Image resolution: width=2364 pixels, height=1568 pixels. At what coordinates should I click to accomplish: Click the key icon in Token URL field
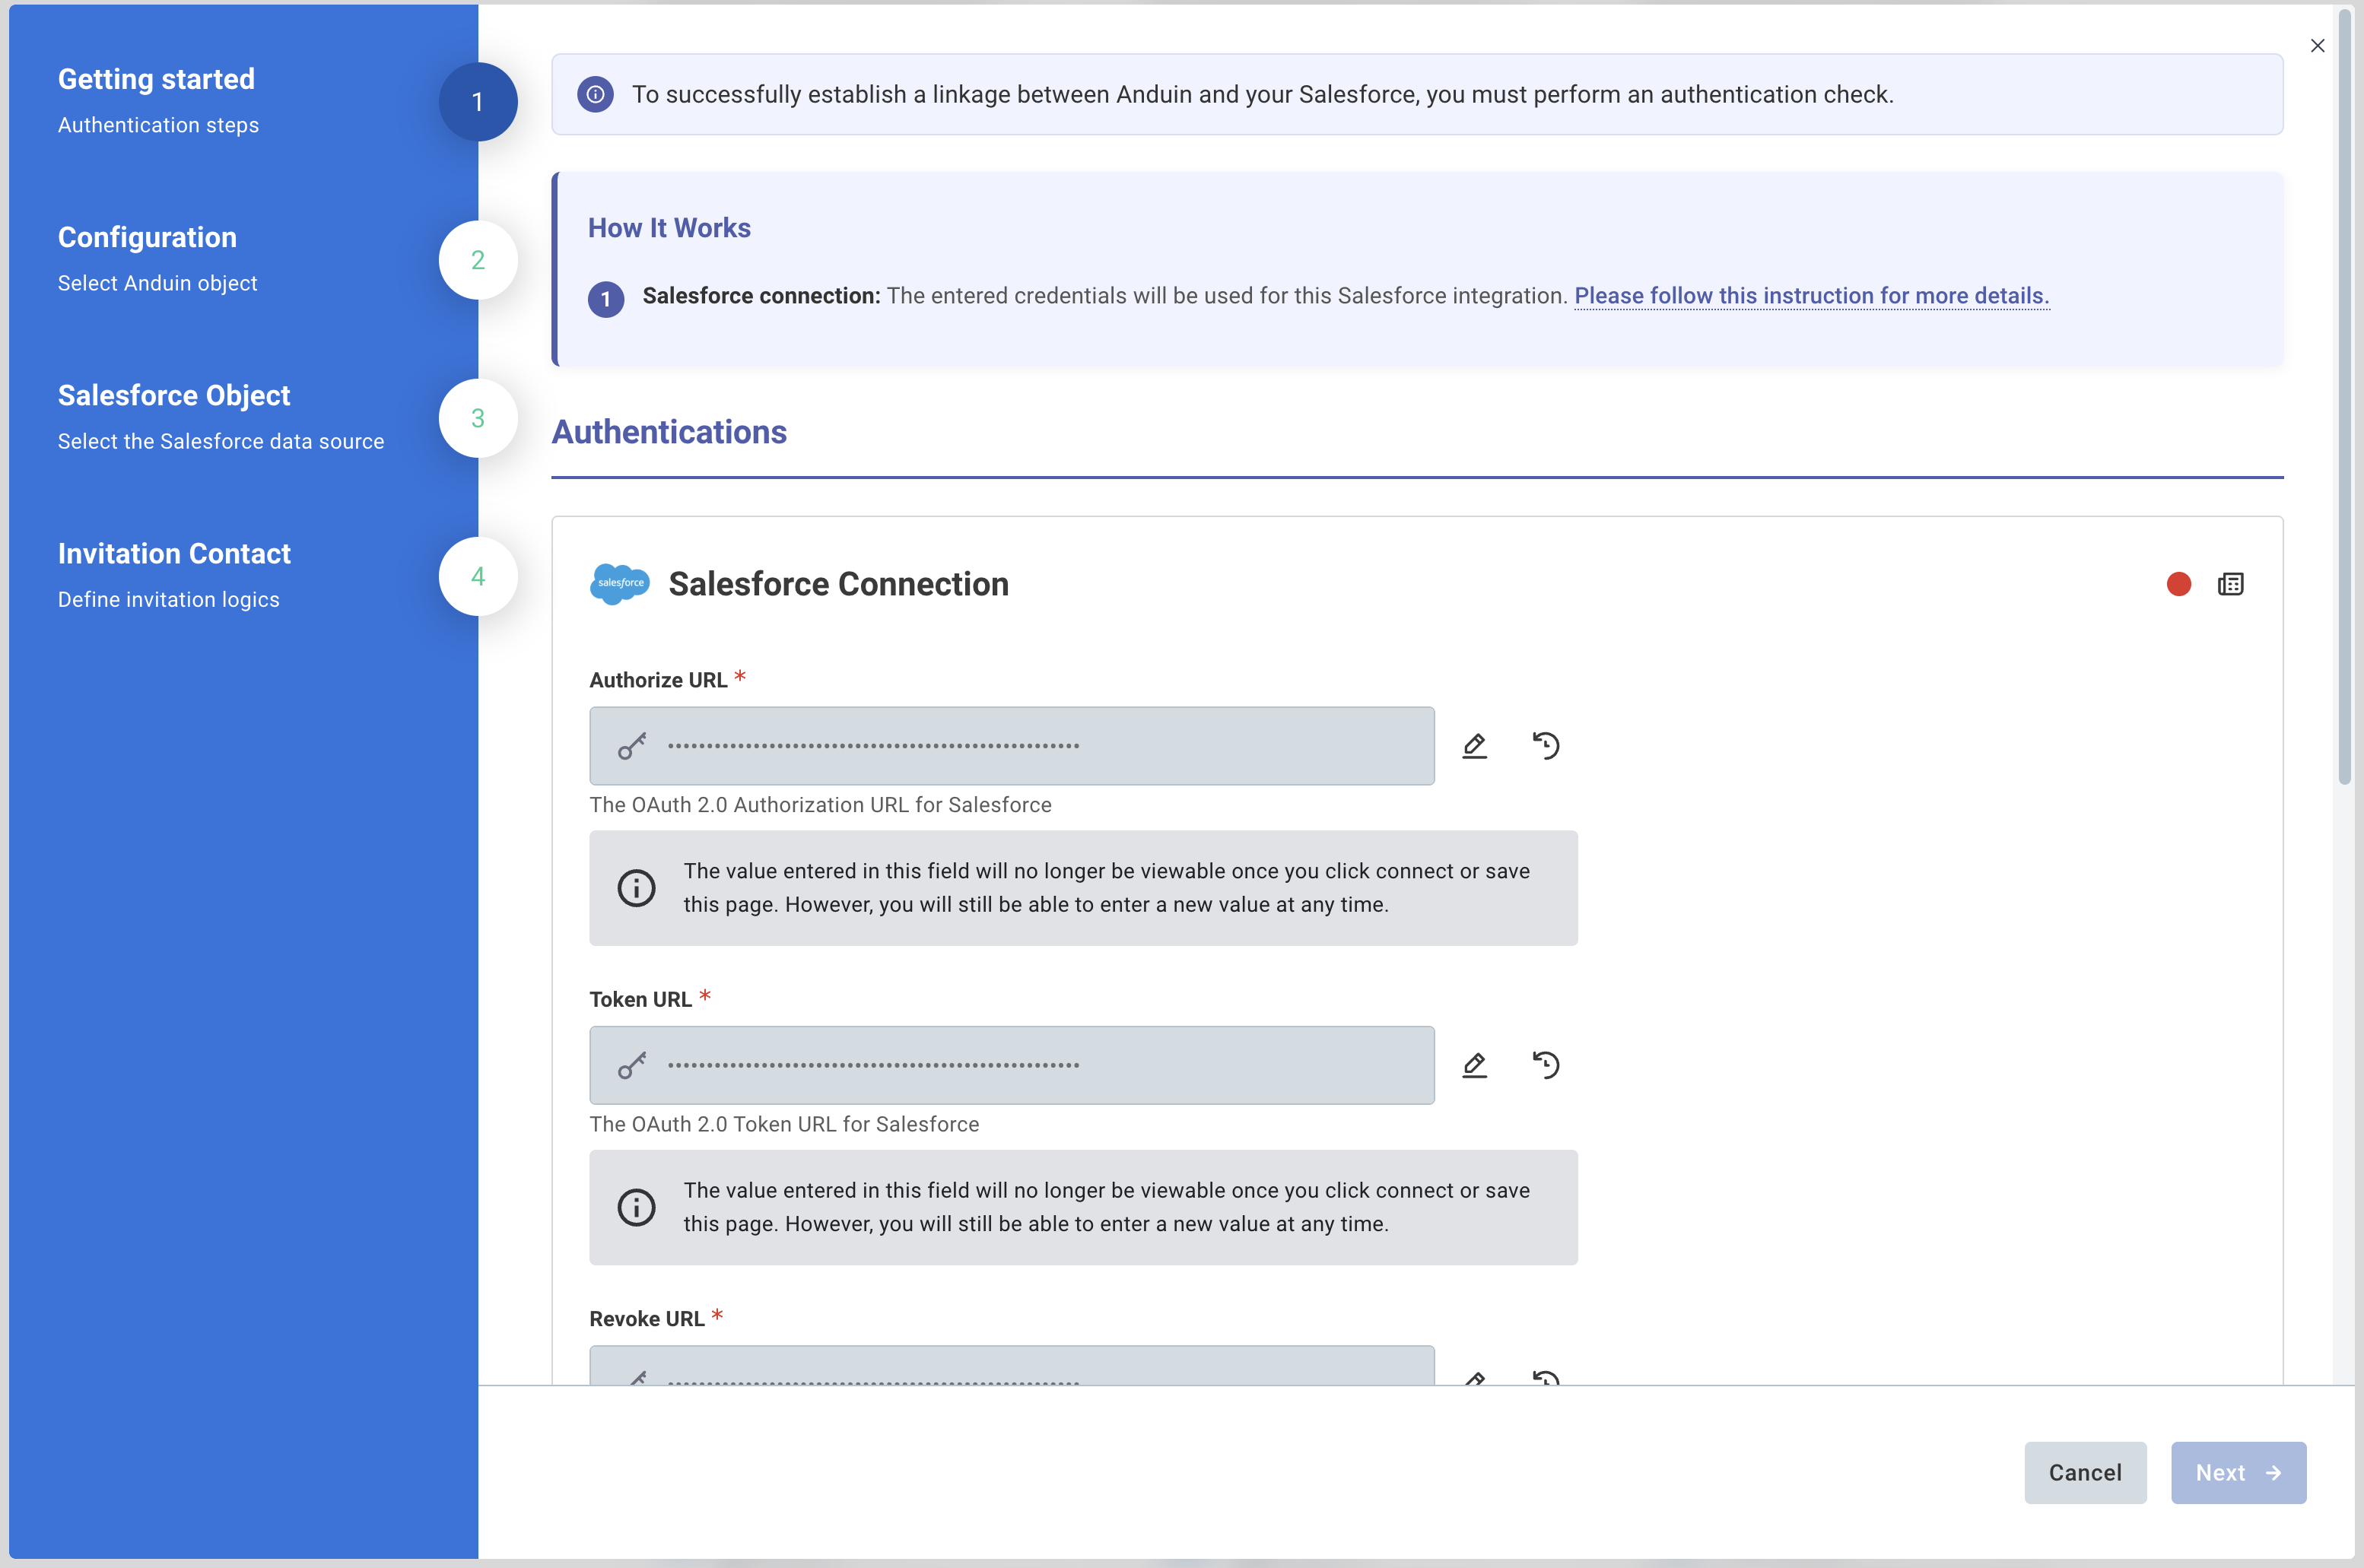tap(632, 1065)
